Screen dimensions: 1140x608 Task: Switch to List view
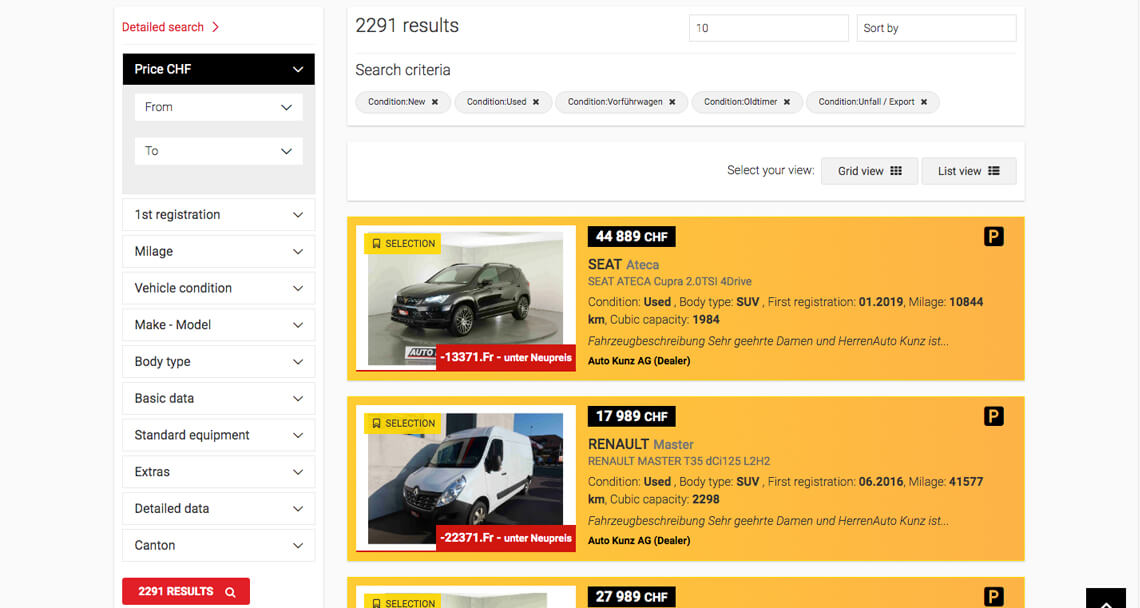[968, 171]
